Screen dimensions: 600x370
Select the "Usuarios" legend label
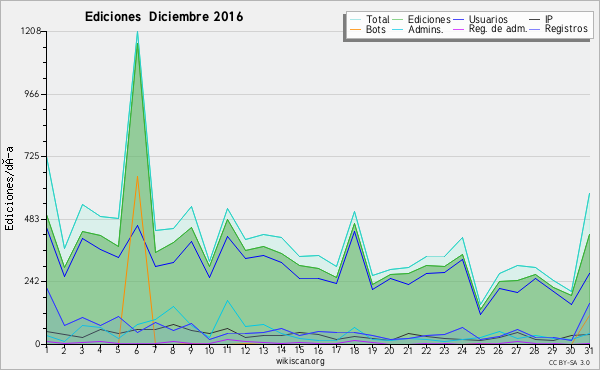tap(488, 19)
